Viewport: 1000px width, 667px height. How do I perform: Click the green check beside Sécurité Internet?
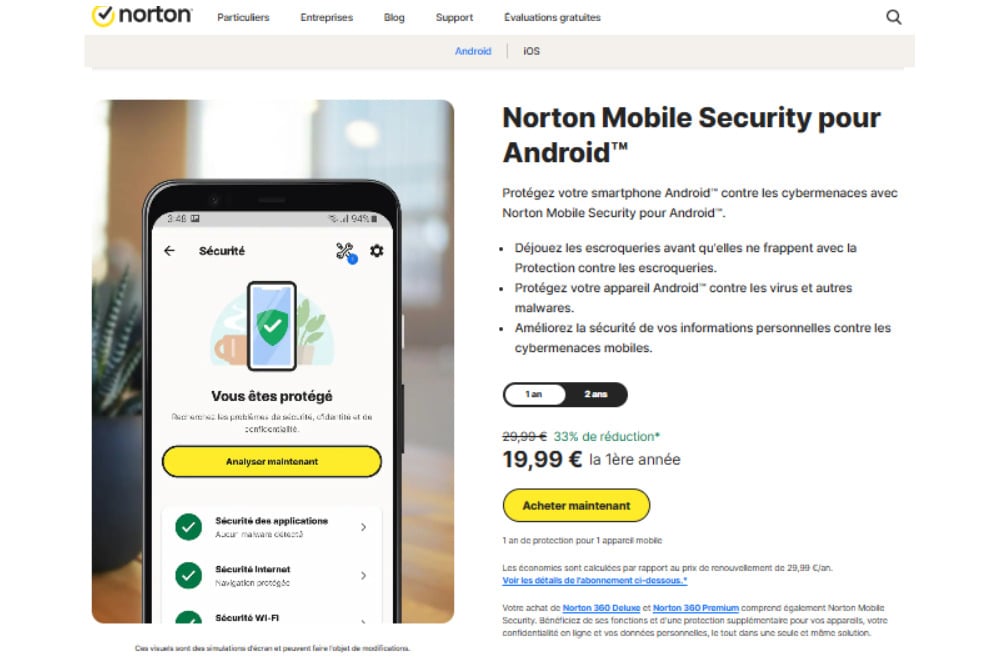[x=188, y=575]
